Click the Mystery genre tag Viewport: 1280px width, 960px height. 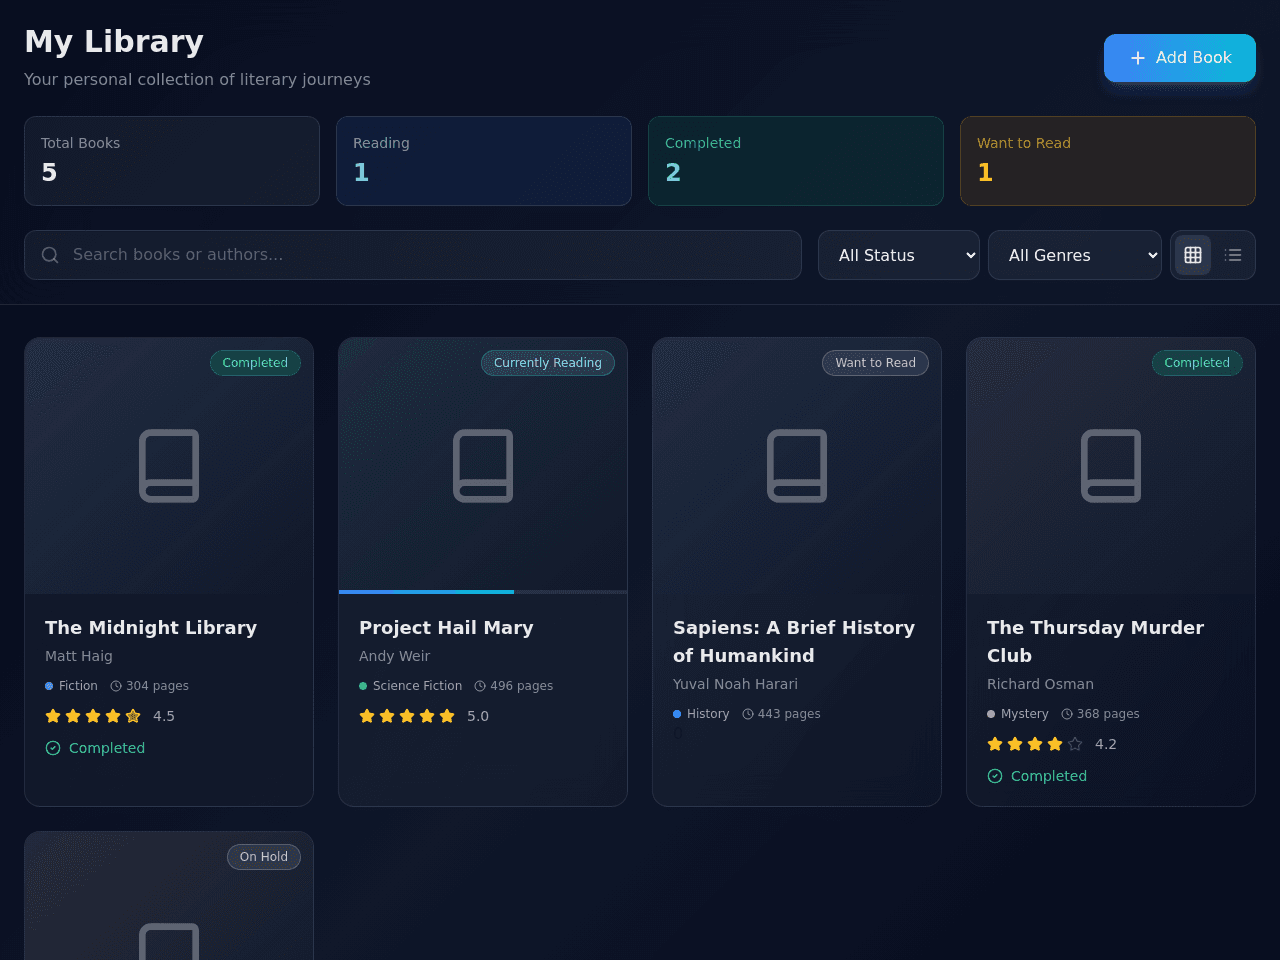pyautogui.click(x=1018, y=714)
